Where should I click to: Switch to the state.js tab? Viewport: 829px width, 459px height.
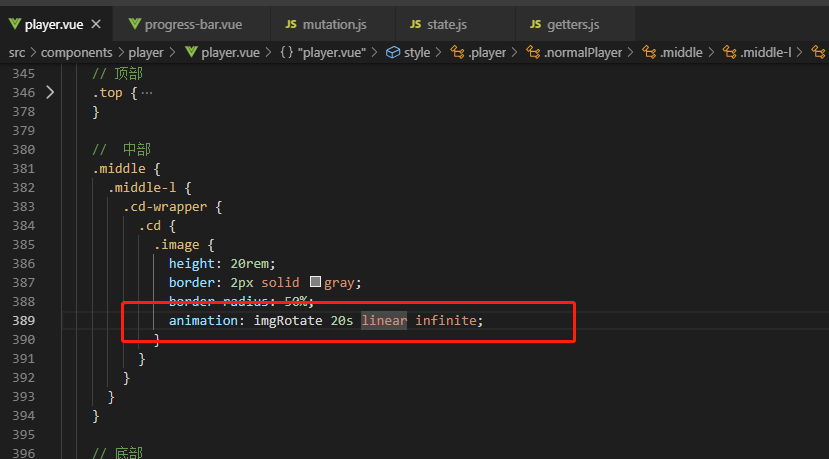[x=455, y=24]
